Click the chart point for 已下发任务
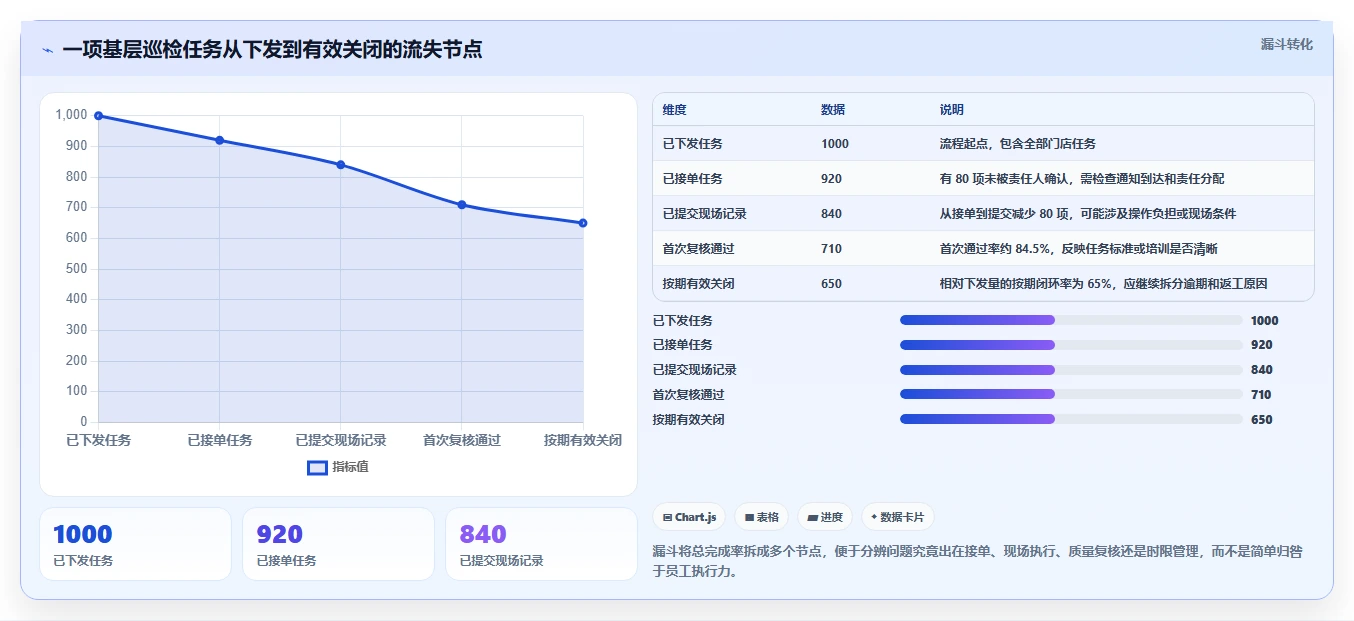The image size is (1354, 621). coord(98,116)
